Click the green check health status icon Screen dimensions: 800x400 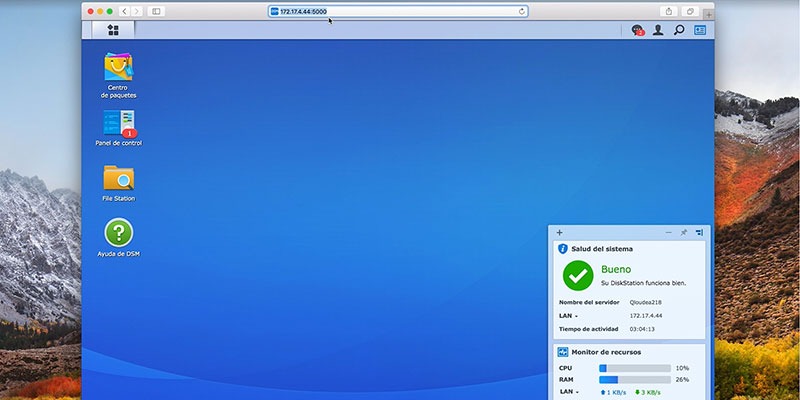click(x=578, y=276)
